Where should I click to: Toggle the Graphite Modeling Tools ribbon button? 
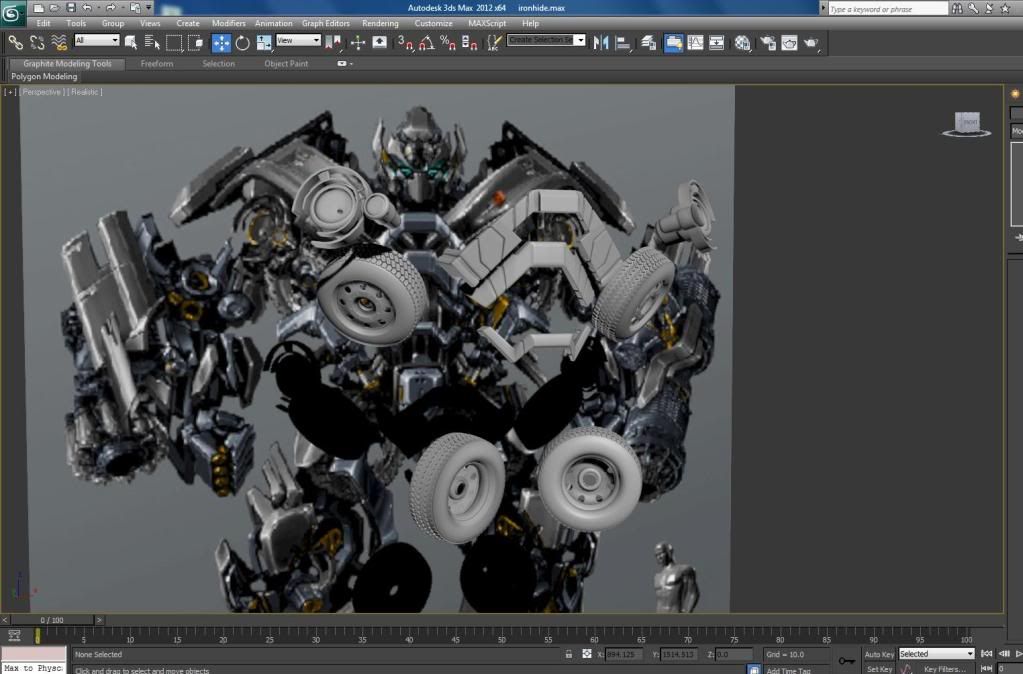[x=673, y=43]
